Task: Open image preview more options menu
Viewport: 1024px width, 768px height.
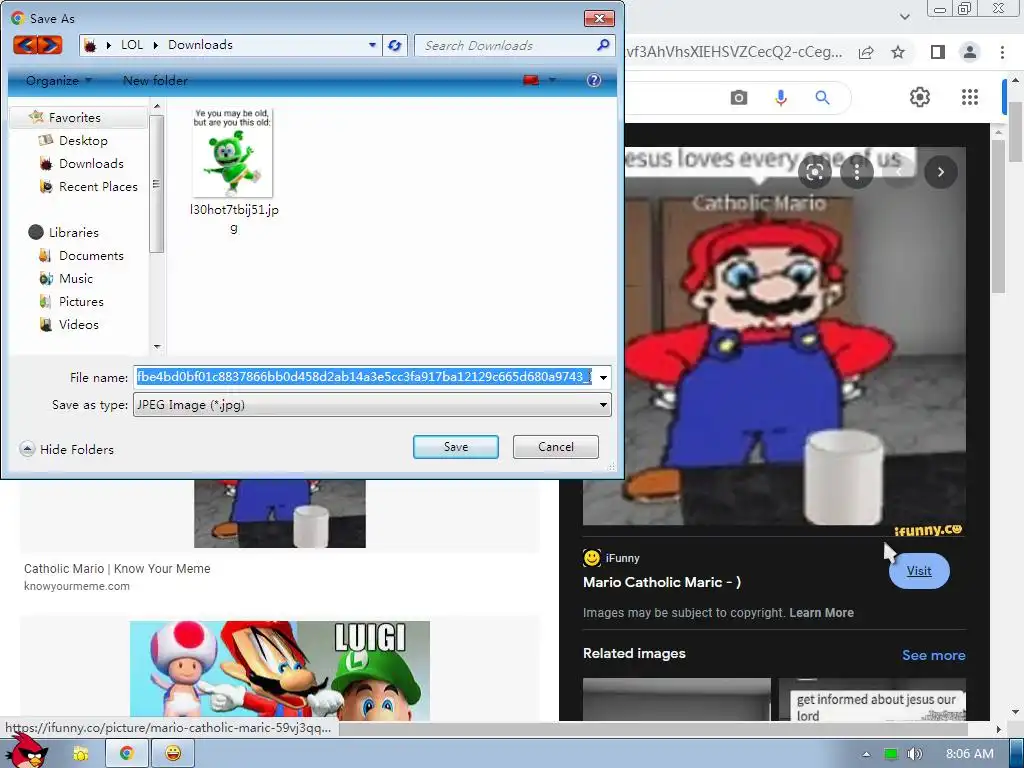Action: (x=857, y=172)
